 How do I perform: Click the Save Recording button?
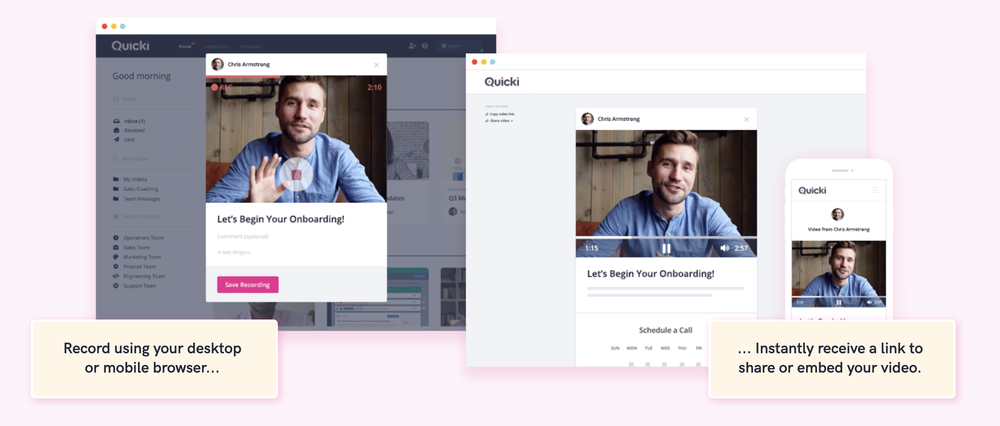point(247,284)
